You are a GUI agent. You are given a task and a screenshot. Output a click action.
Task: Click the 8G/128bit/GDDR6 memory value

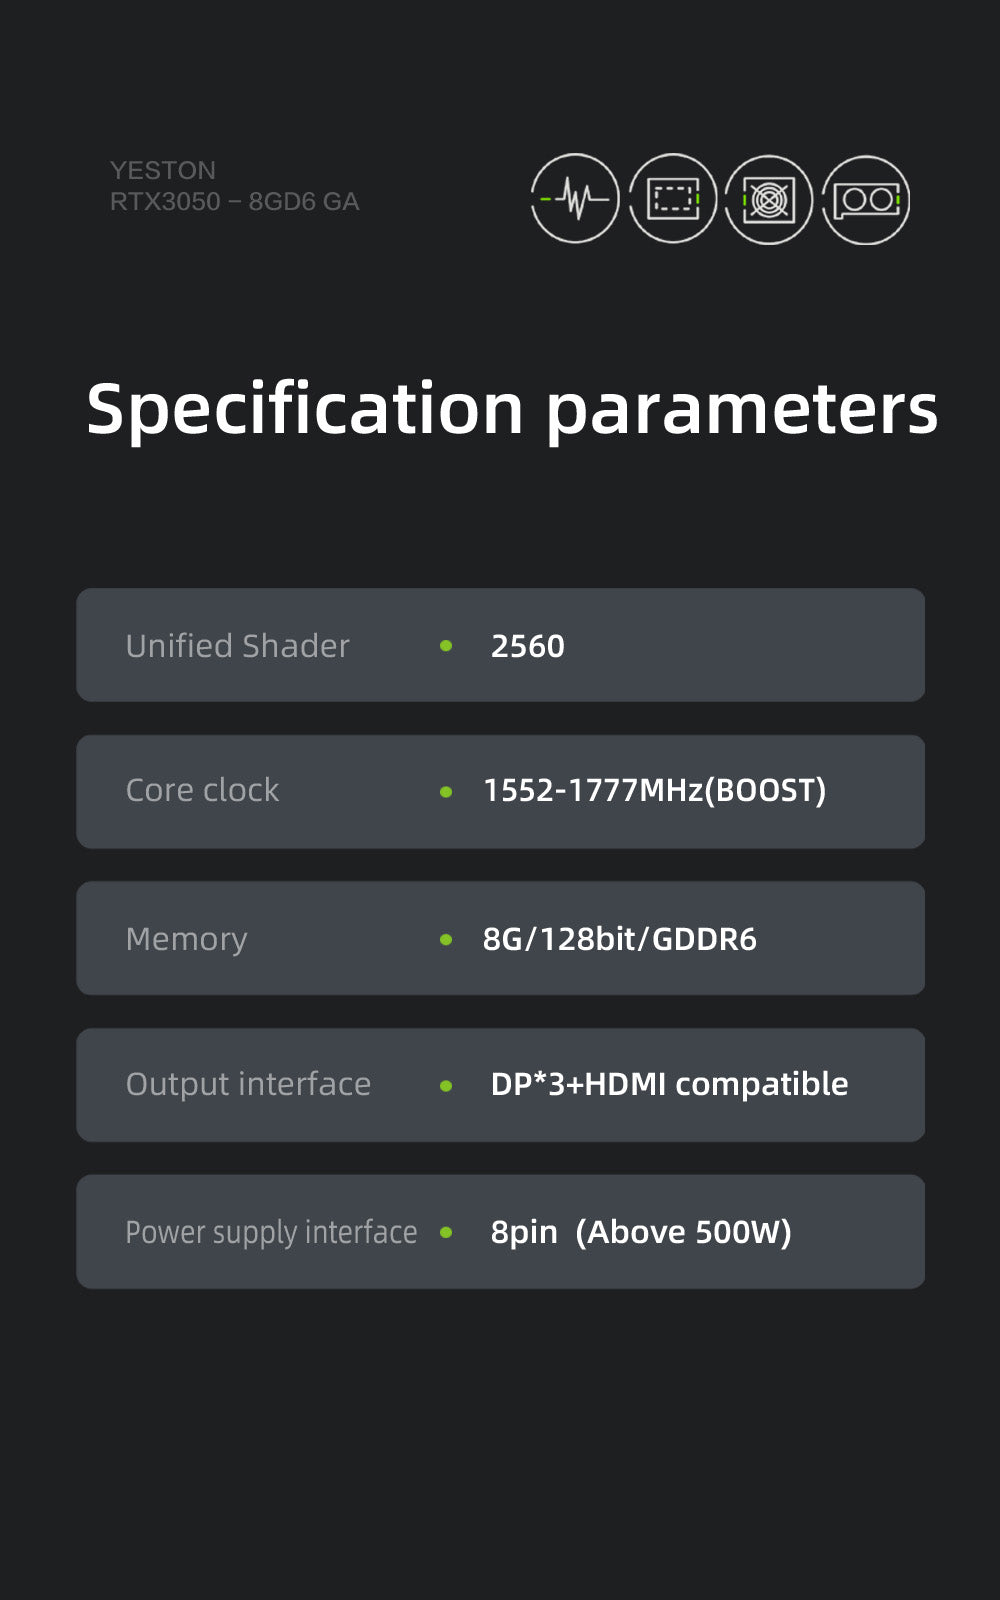(619, 939)
